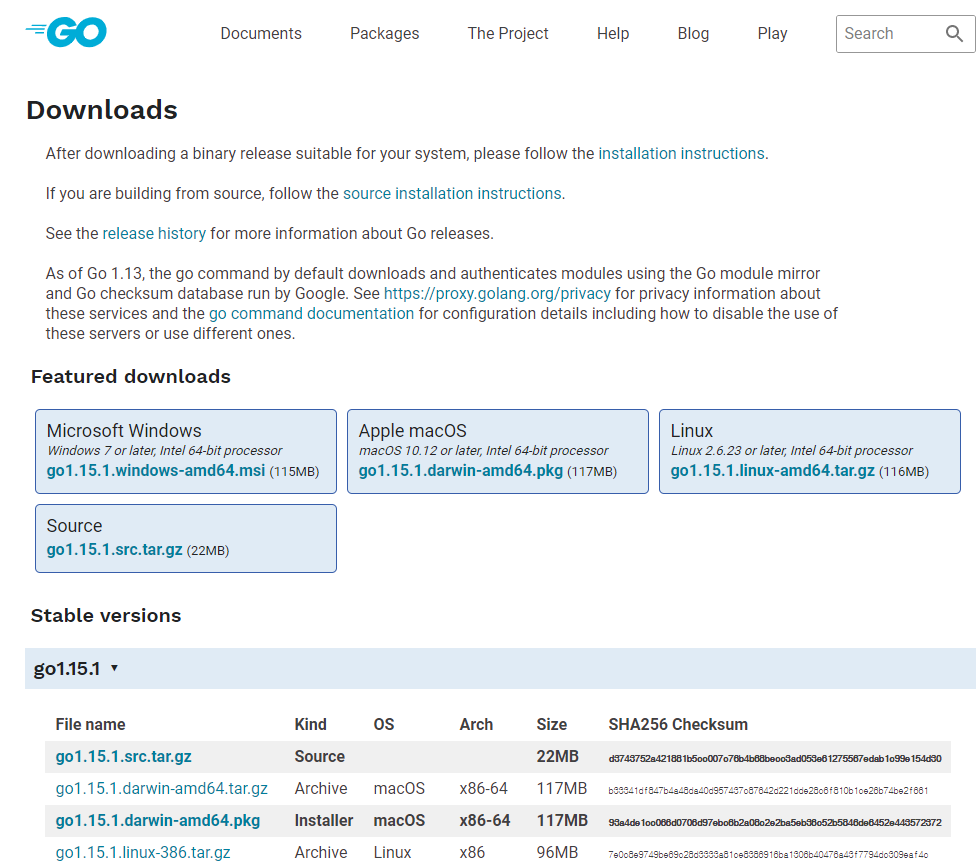Click the Downloads page heading
The width and height of the screenshot is (980, 866).
point(102,110)
